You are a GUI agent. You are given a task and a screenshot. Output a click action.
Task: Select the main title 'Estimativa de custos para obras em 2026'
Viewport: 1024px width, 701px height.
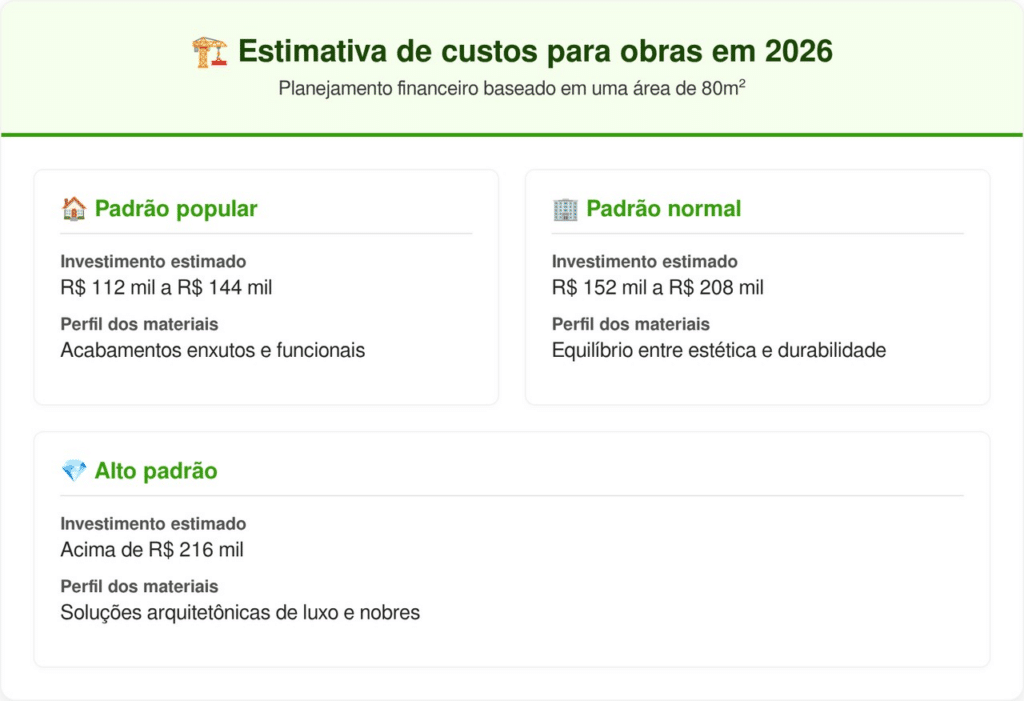point(535,51)
